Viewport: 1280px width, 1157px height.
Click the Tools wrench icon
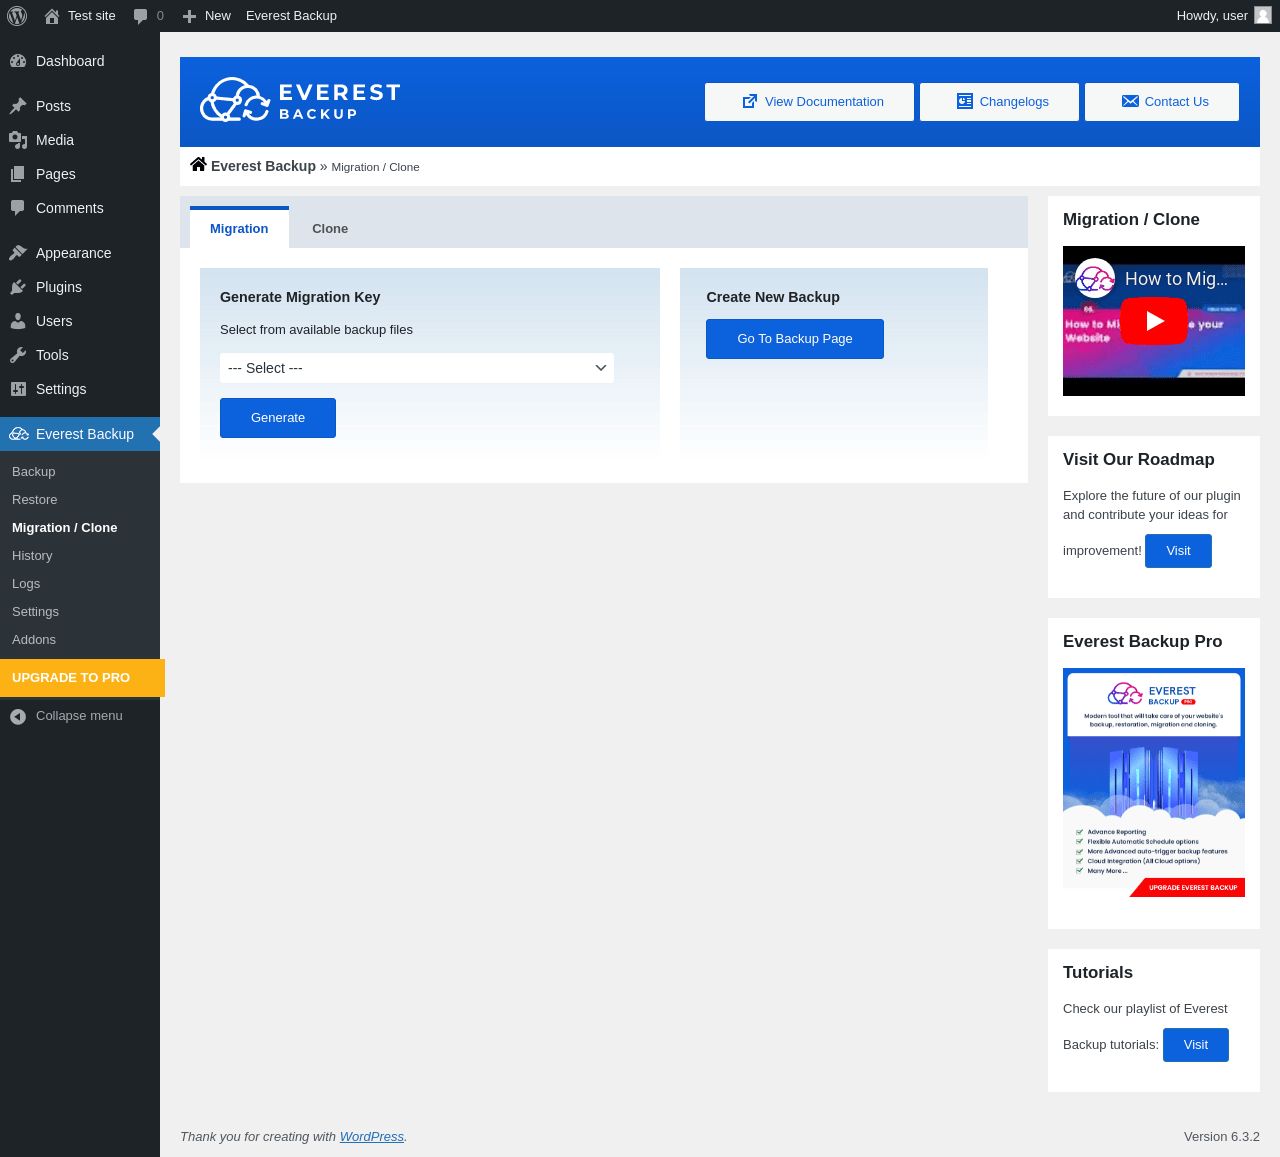(x=18, y=355)
